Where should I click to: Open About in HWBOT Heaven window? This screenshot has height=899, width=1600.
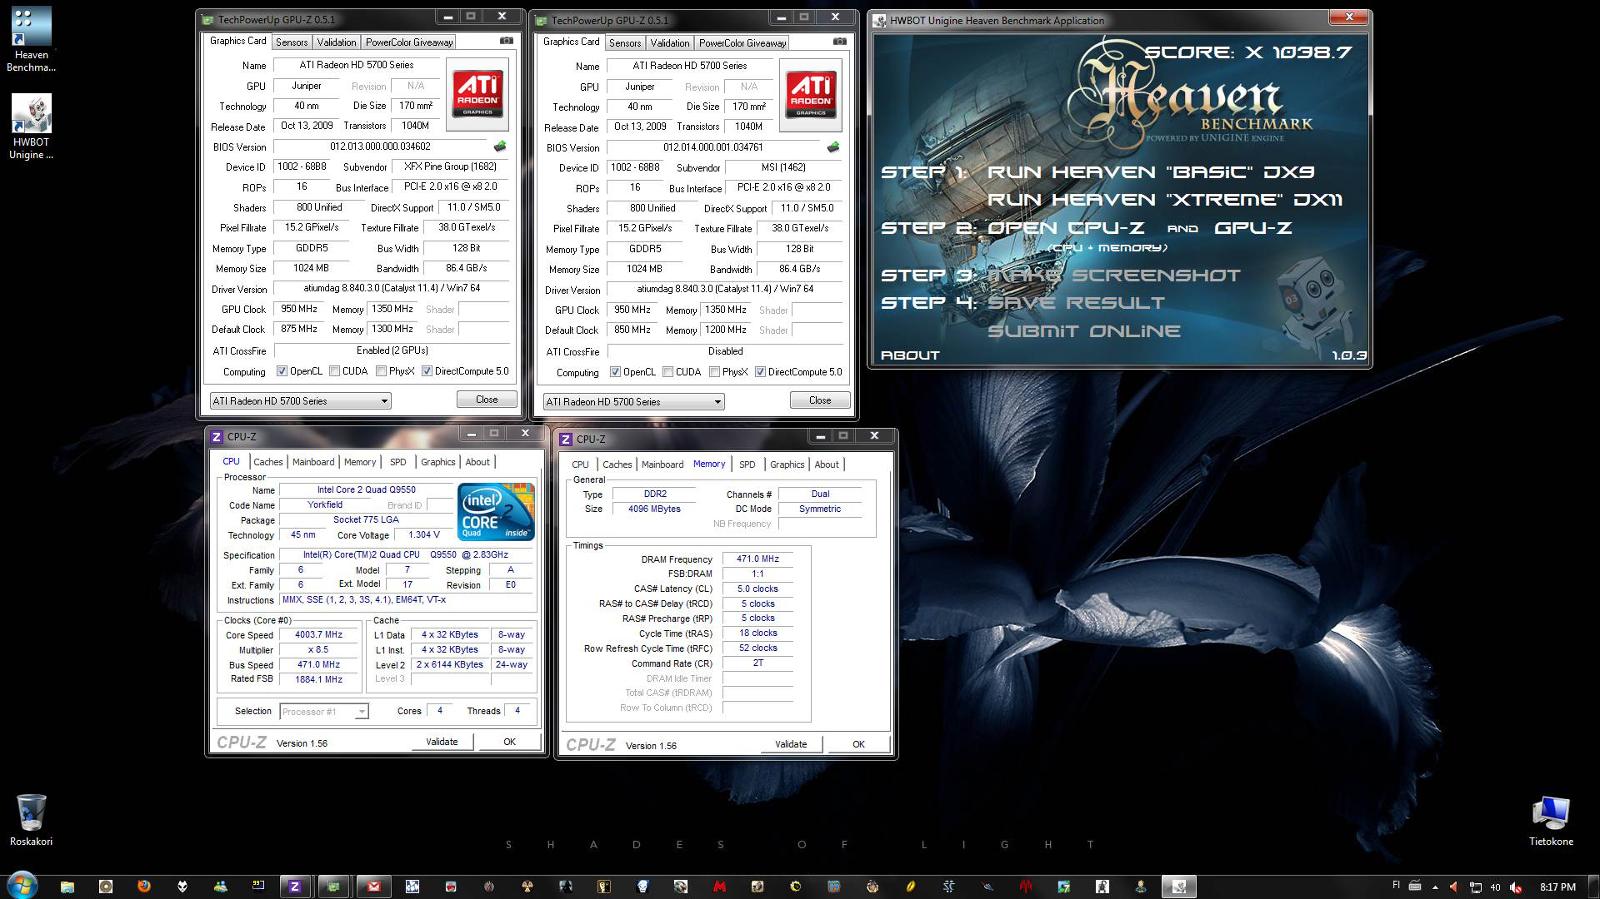[910, 355]
